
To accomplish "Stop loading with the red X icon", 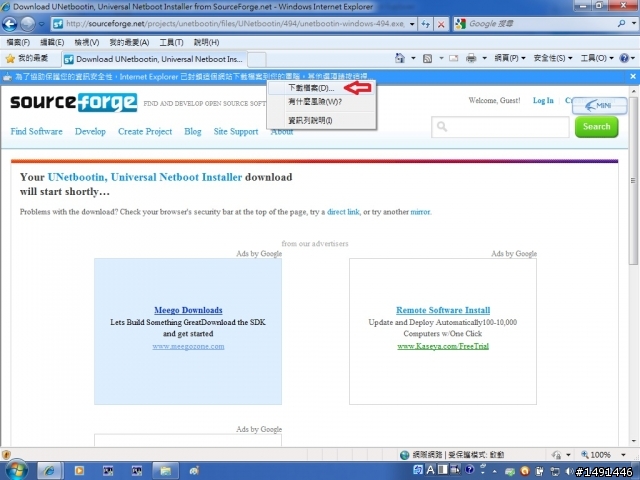I will [441, 24].
